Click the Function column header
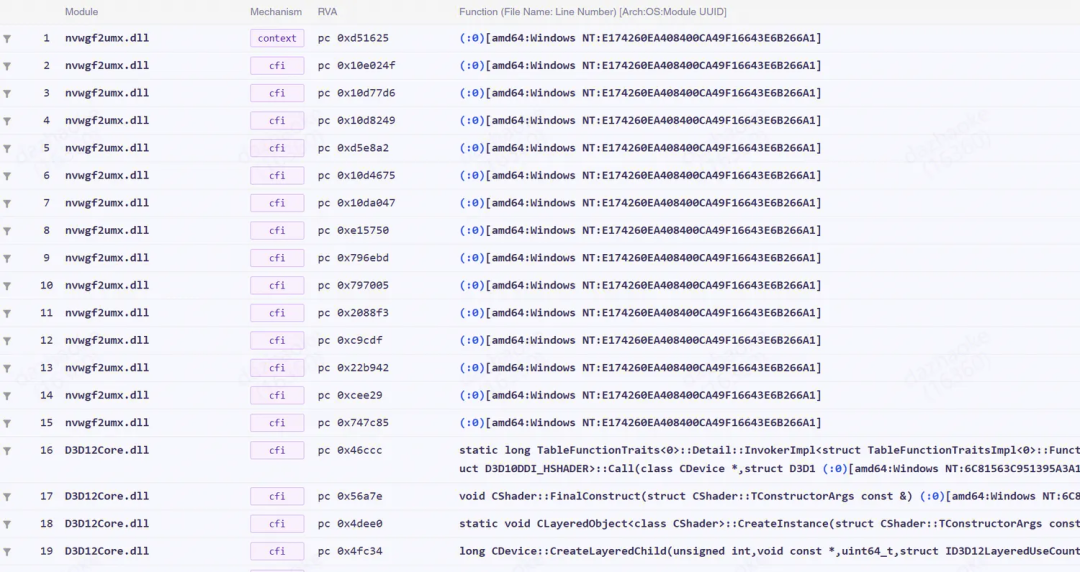Image resolution: width=1080 pixels, height=572 pixels. pyautogui.click(x=592, y=12)
